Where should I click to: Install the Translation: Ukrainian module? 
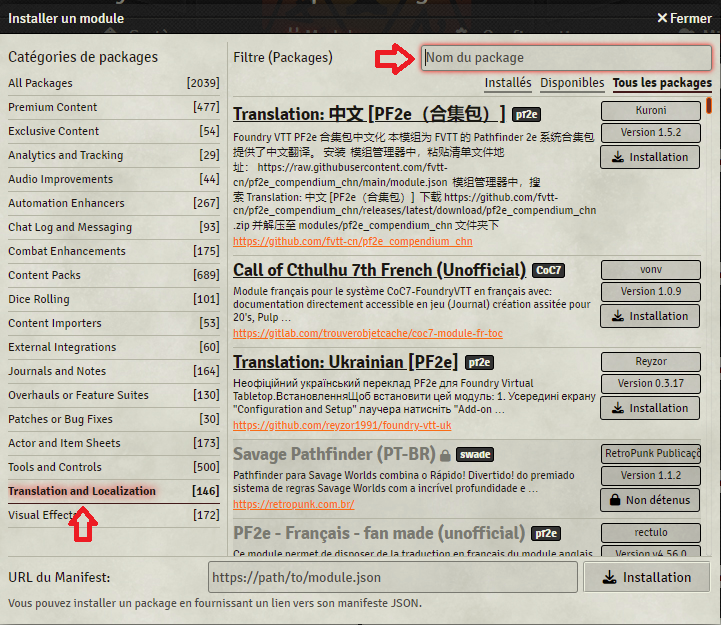tap(650, 408)
